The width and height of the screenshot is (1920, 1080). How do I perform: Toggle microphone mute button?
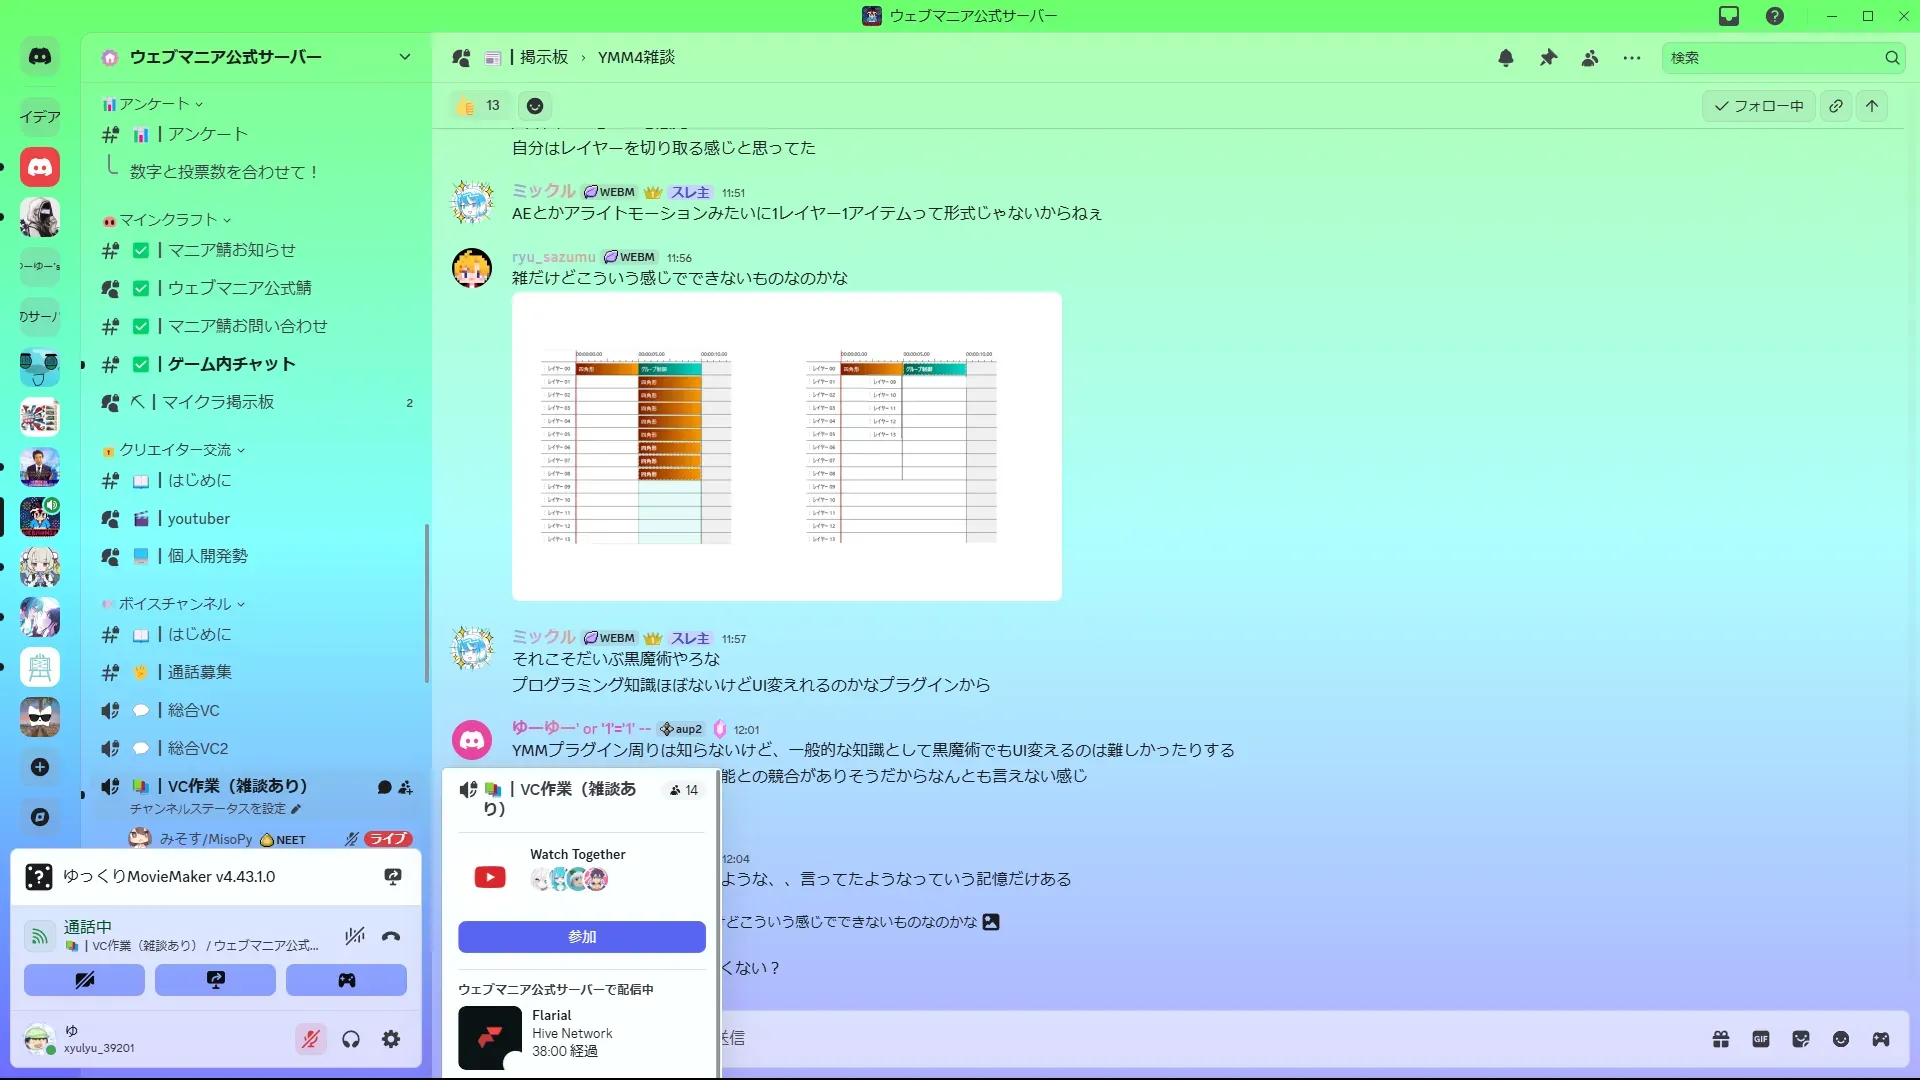click(311, 1039)
